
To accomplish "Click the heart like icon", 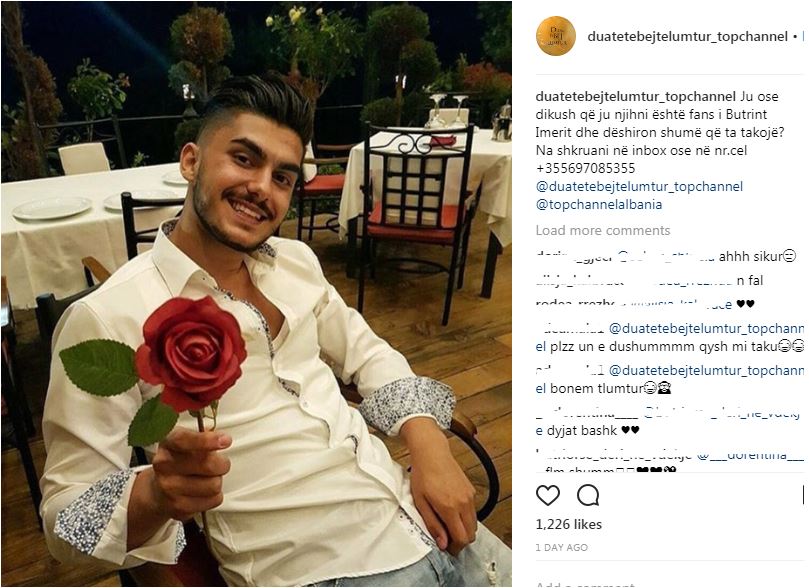I will click(547, 496).
